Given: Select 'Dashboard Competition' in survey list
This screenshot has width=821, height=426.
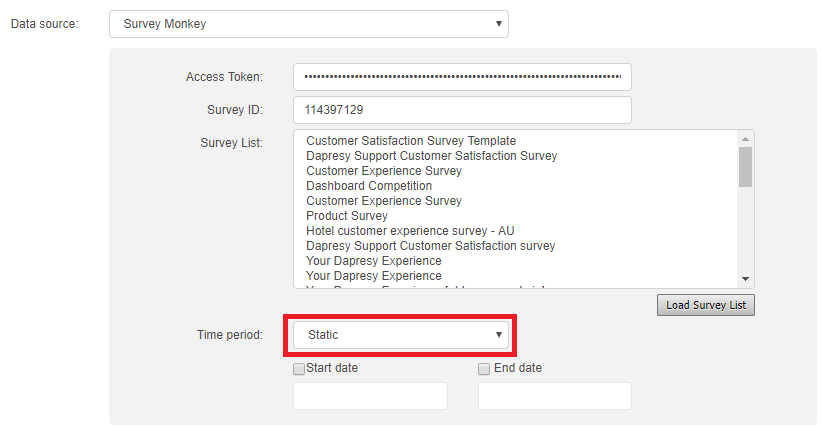Looking at the screenshot, I should pyautogui.click(x=369, y=186).
